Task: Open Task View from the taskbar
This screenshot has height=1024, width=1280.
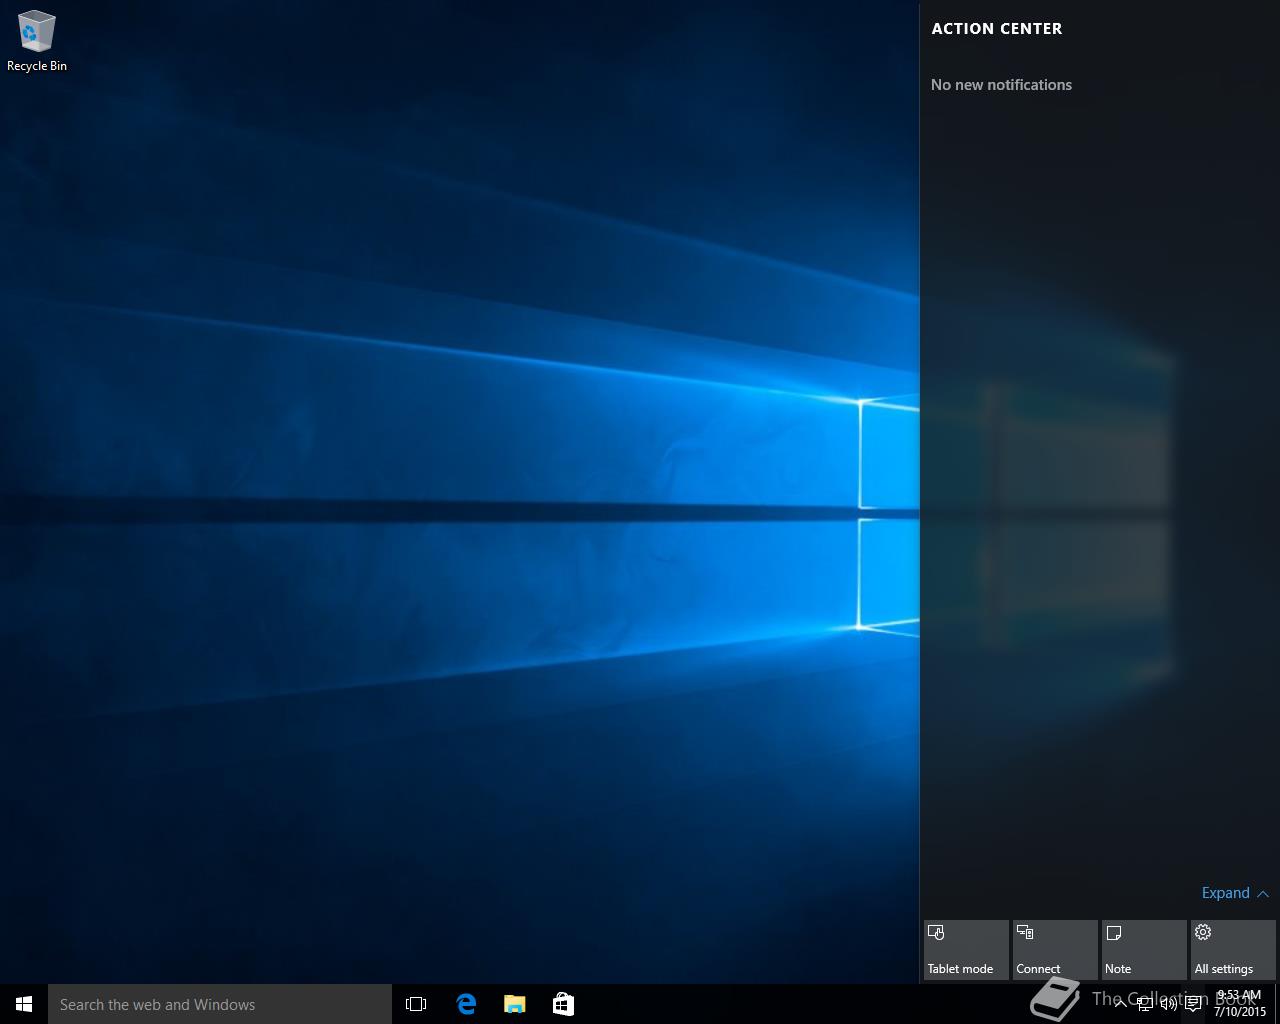Action: (x=416, y=1004)
